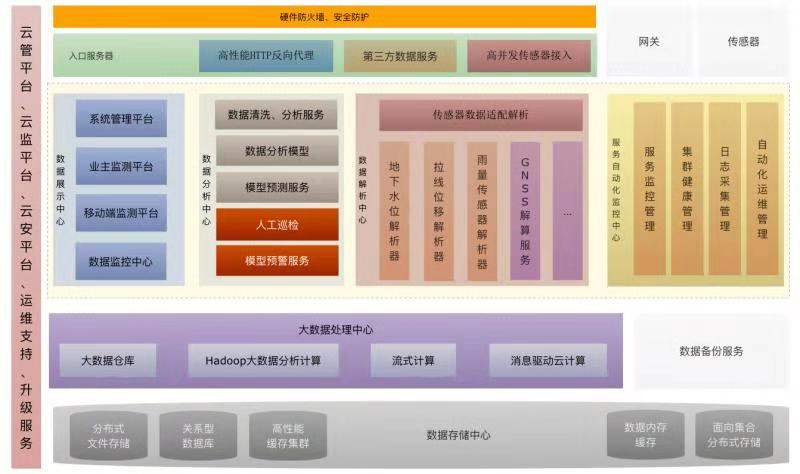Screen dimensions: 800x474
Task: Click the 硬件防火墙、安全防护 orange bar
Action: coord(324,17)
